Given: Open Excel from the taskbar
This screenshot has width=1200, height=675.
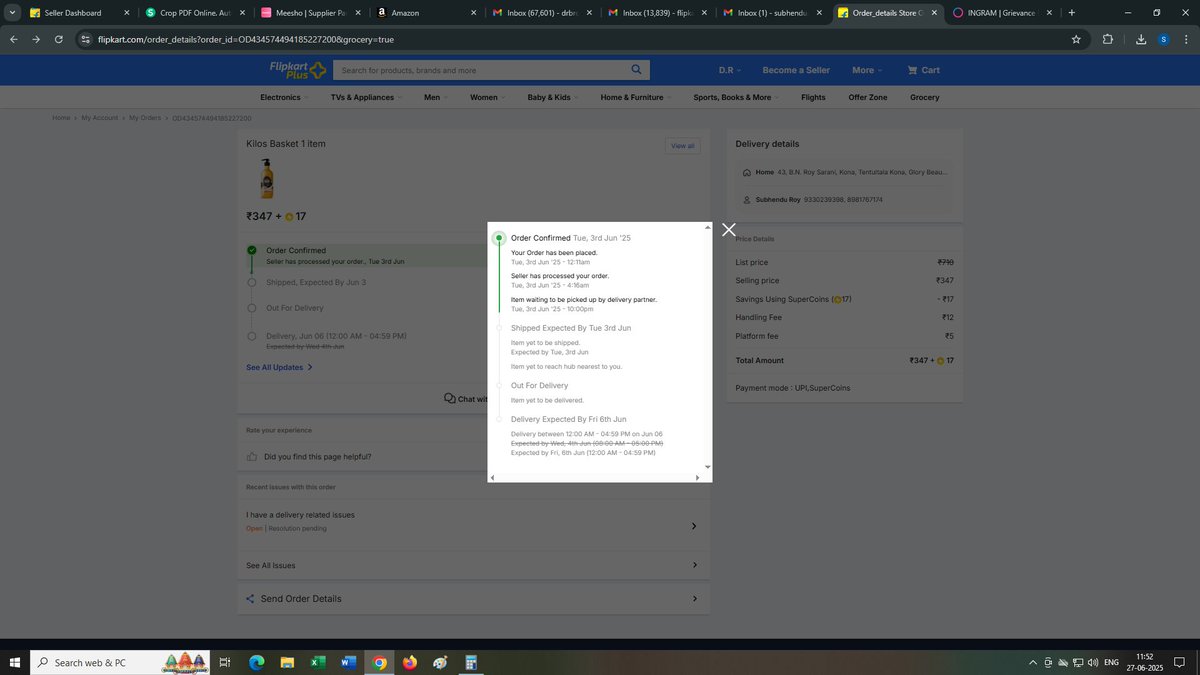Looking at the screenshot, I should coord(318,662).
